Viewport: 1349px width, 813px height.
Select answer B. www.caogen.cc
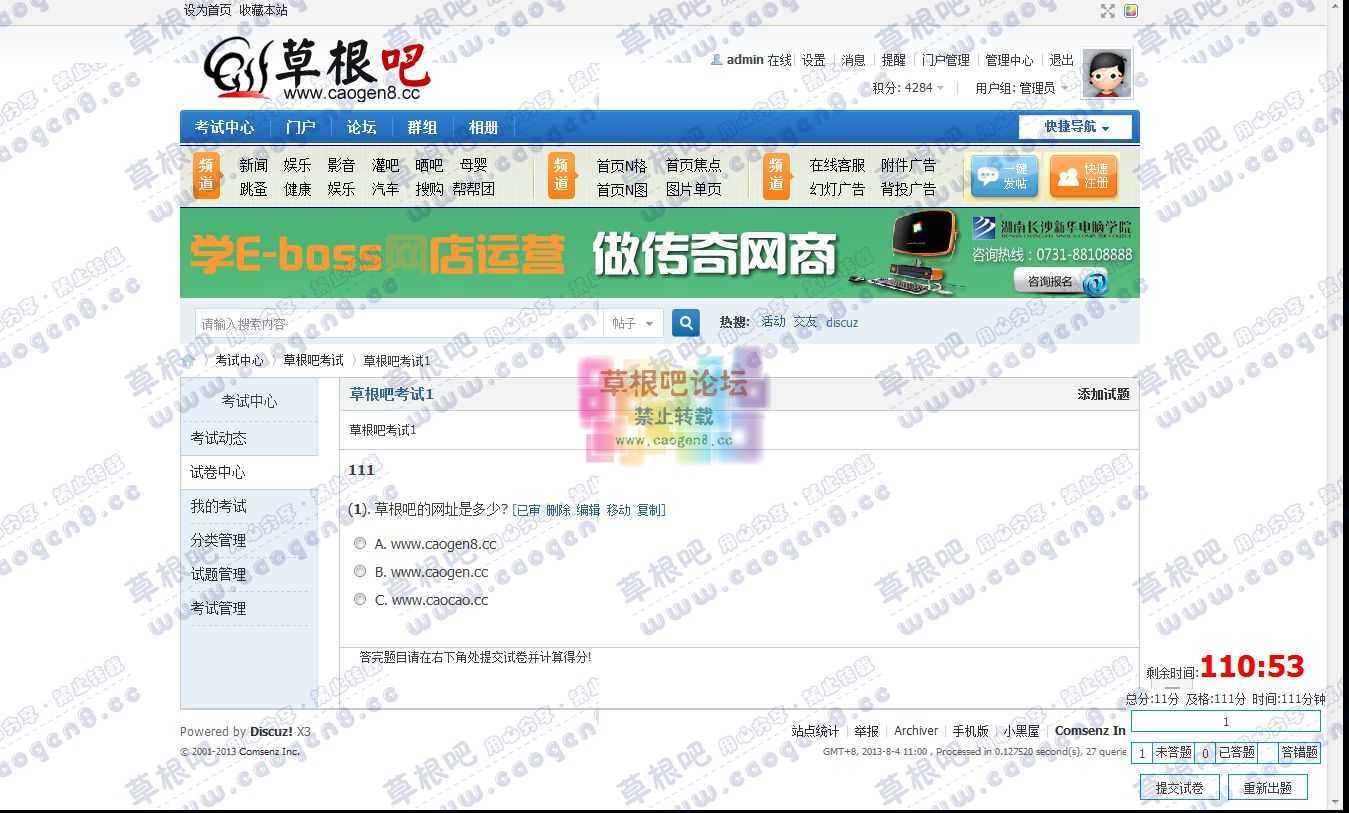point(360,572)
